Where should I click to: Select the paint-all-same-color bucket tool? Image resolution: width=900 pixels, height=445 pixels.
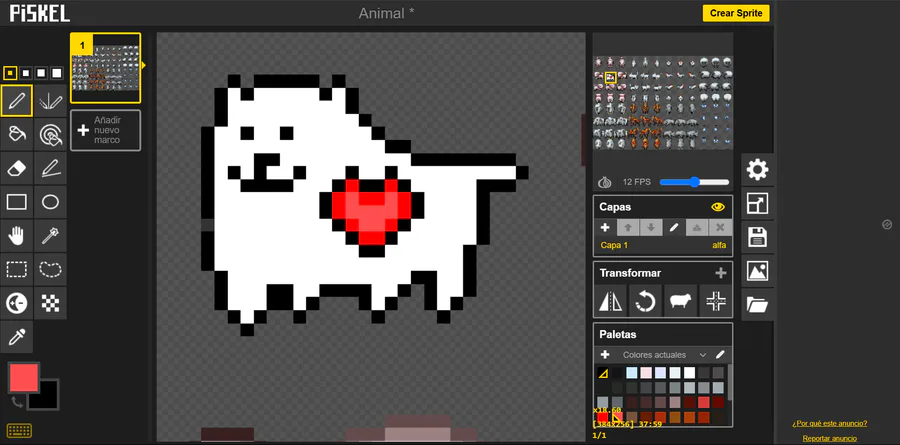[51, 134]
